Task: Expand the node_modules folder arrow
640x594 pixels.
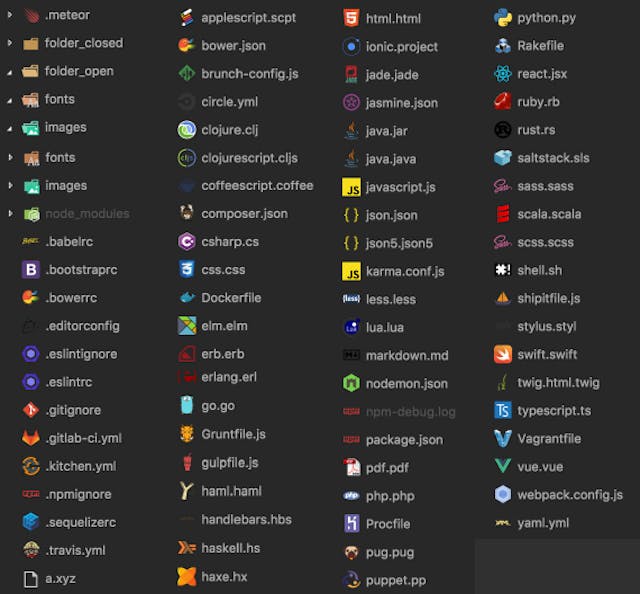Action: click(x=10, y=214)
